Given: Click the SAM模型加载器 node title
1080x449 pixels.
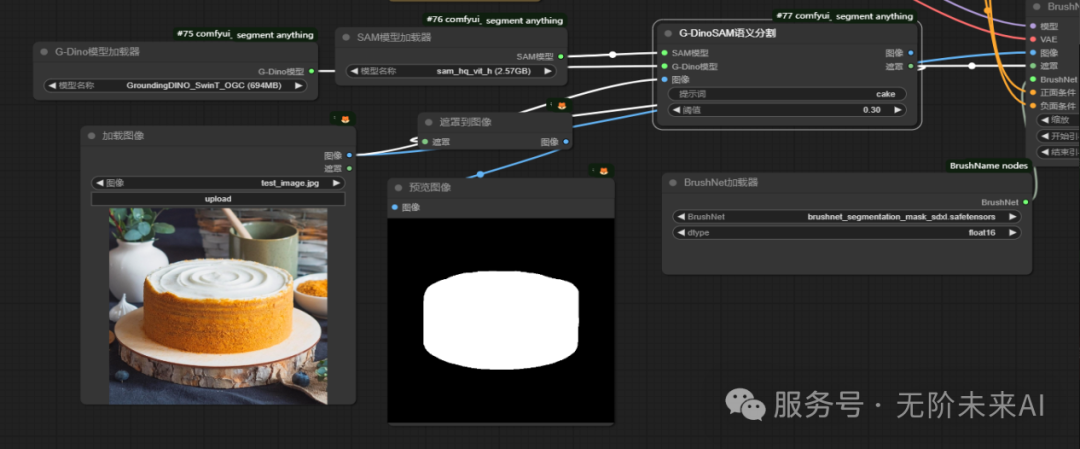Looking at the screenshot, I should click(x=394, y=37).
